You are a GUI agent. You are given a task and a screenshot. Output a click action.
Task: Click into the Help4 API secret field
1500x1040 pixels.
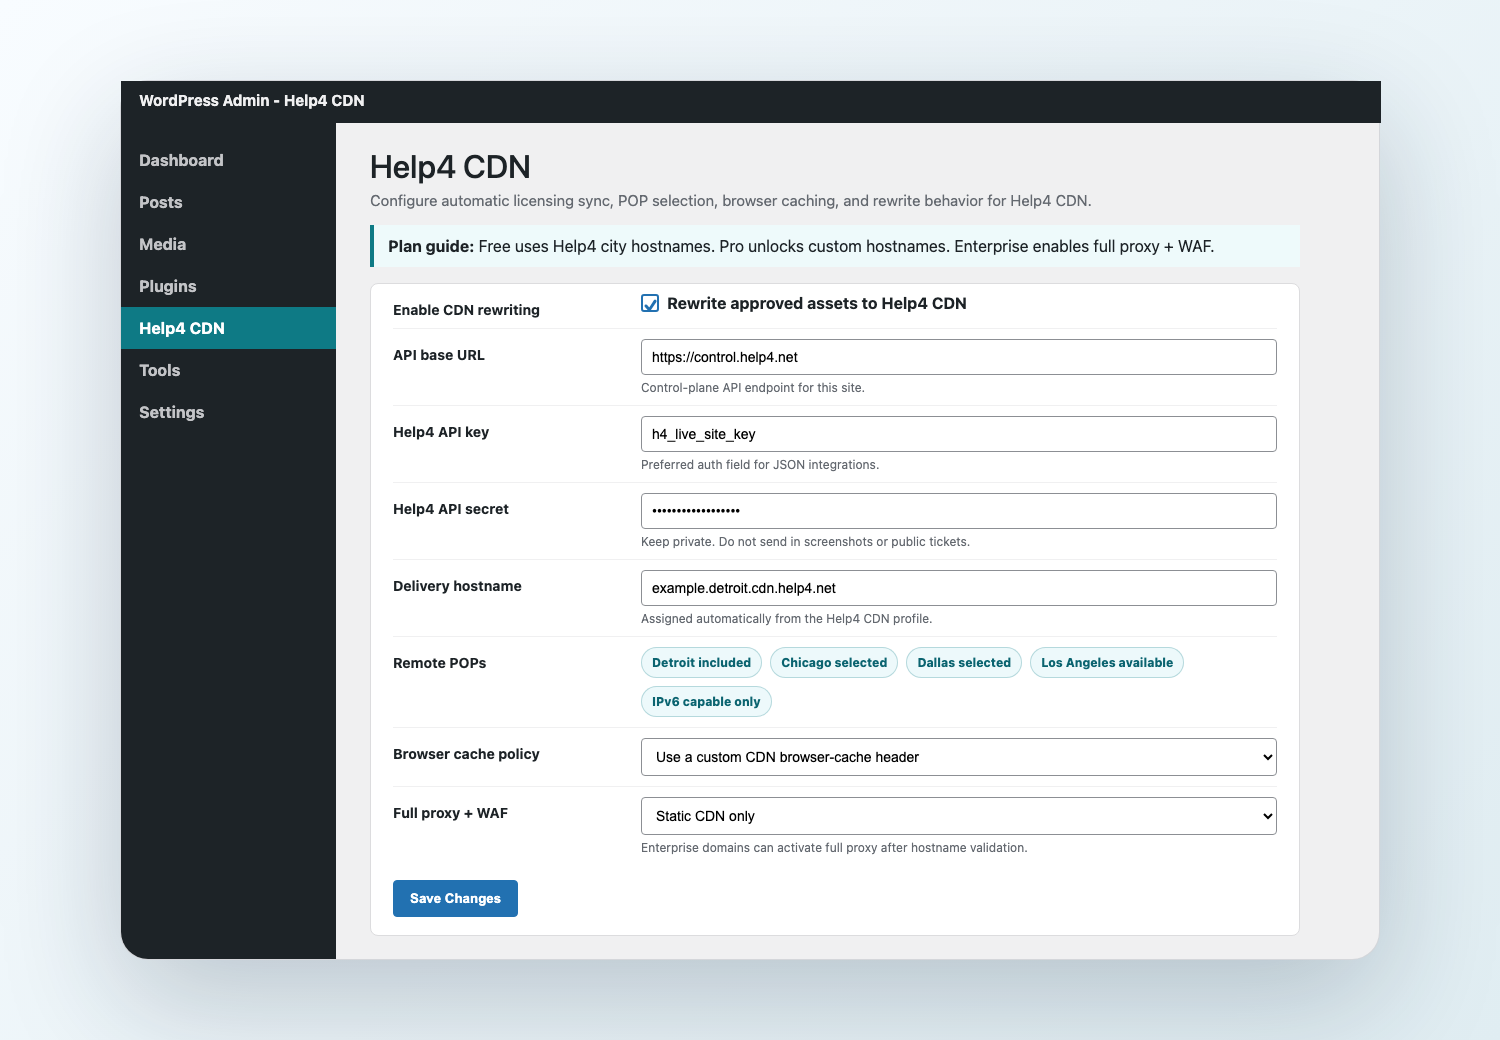958,511
